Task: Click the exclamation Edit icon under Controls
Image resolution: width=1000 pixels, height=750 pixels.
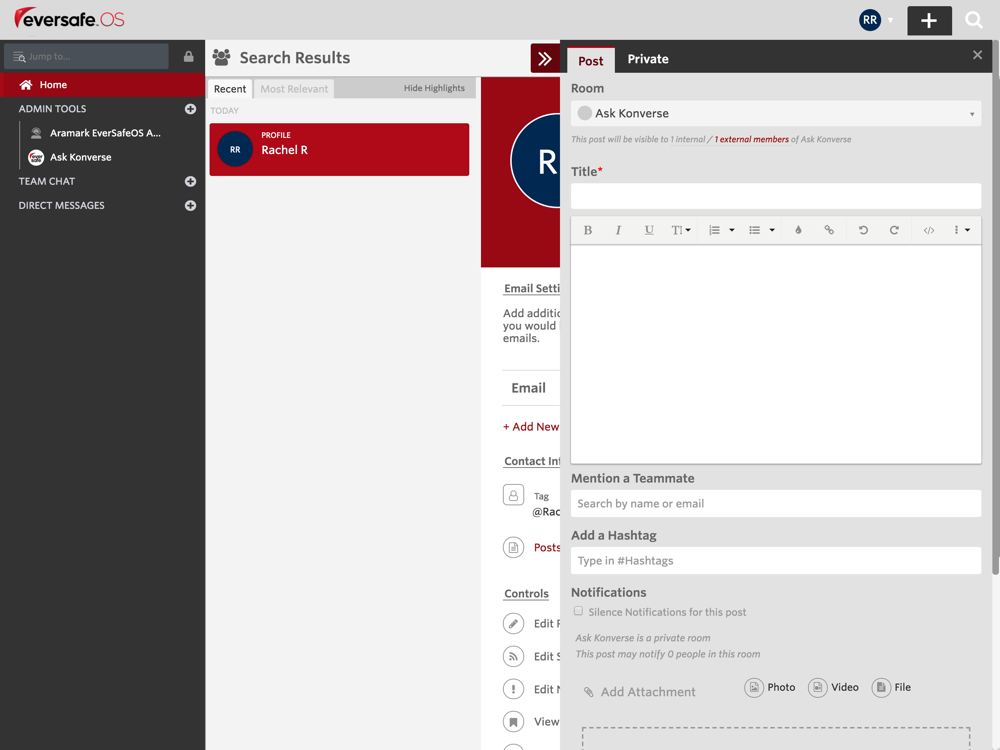Action: tap(513, 689)
